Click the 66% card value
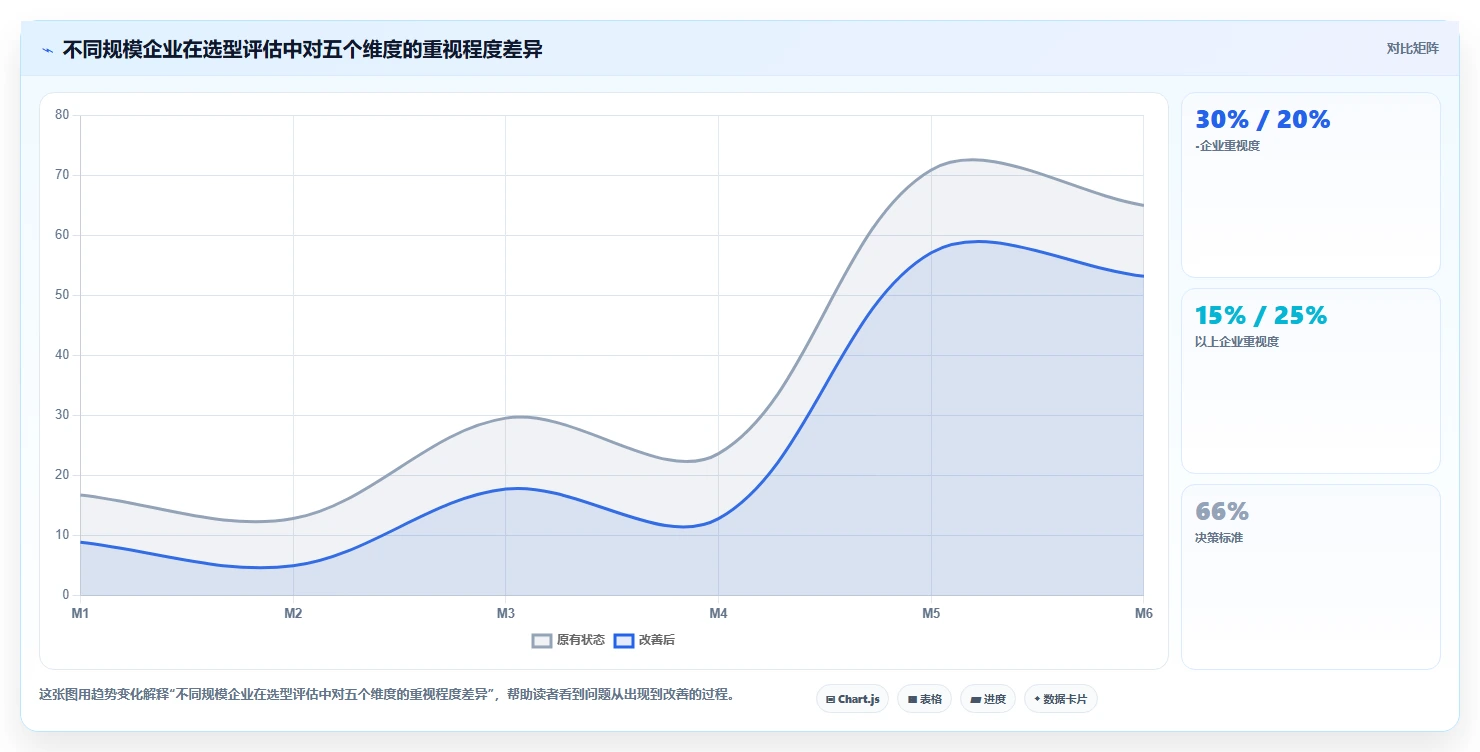1480x752 pixels. click(1222, 512)
